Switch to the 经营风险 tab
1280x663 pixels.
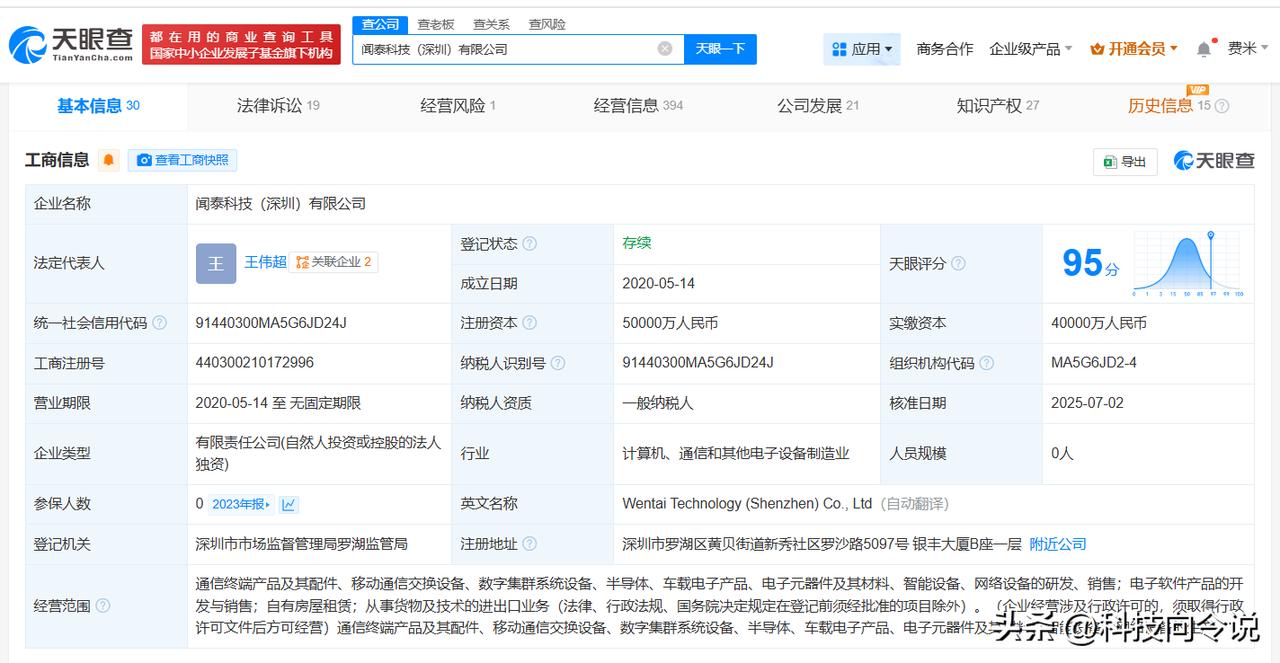pos(458,106)
